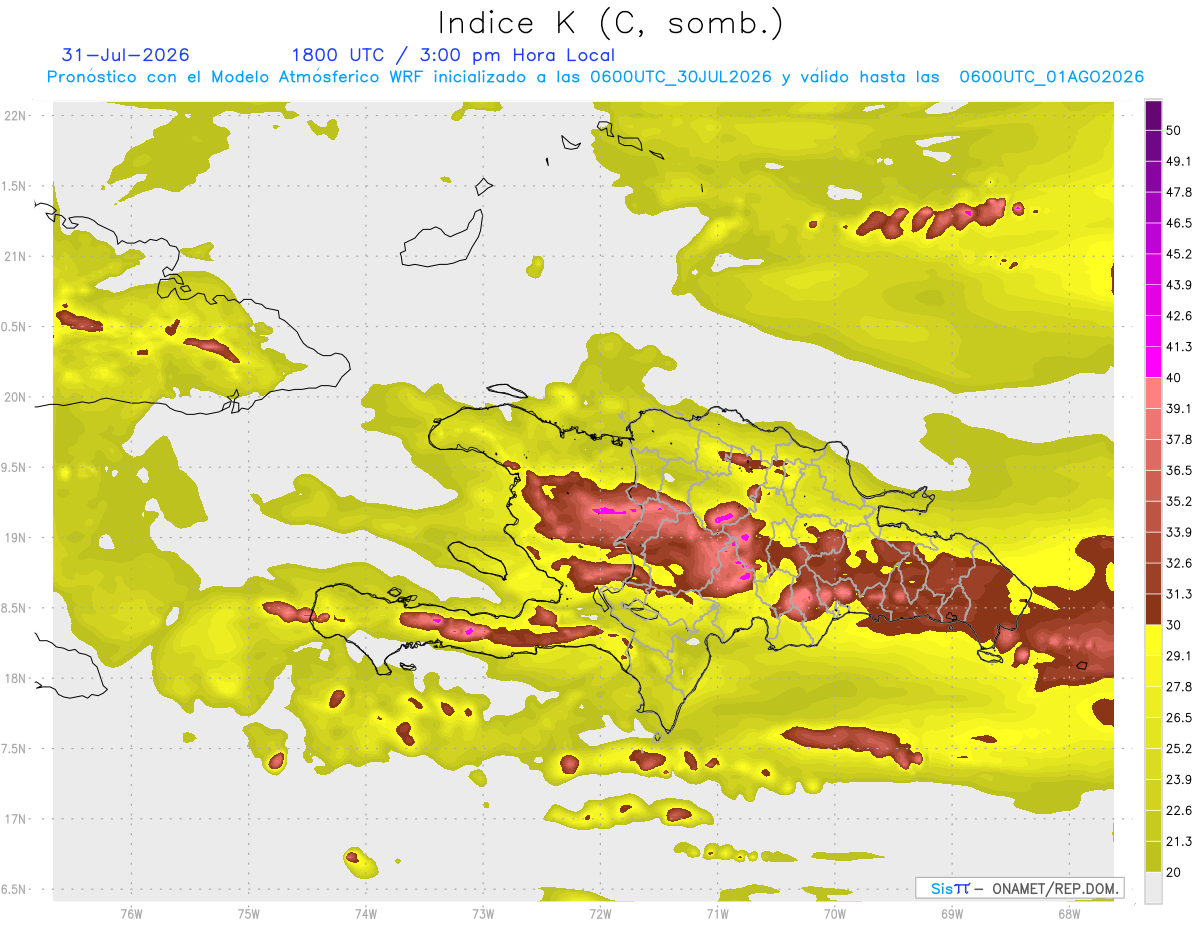
Task: Click the "47.8" color scale label
Action: pos(1177,192)
